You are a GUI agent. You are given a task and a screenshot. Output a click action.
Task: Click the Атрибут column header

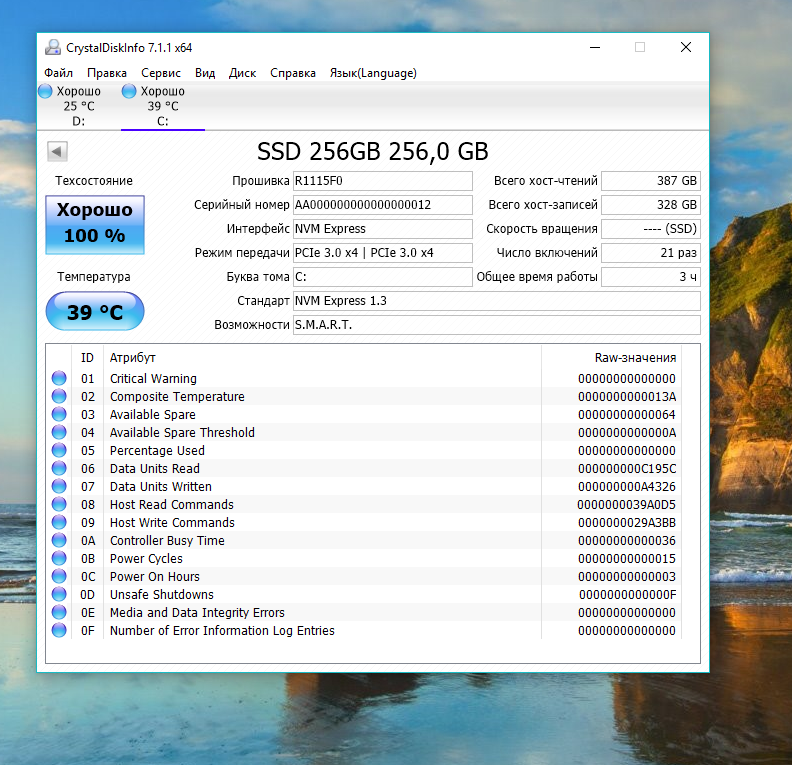[x=322, y=358]
